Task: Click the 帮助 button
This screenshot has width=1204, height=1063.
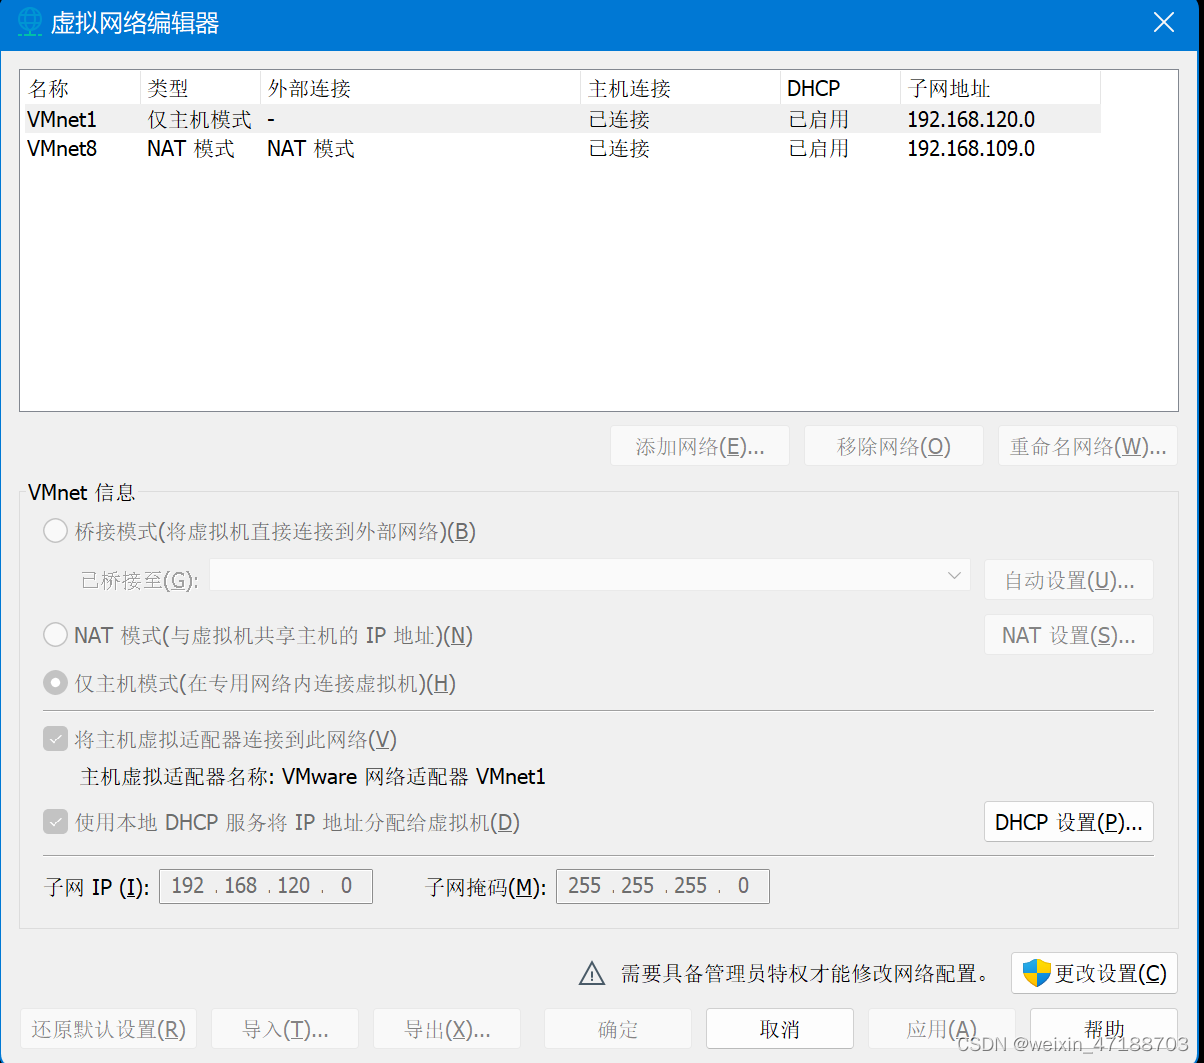Action: click(1104, 1029)
